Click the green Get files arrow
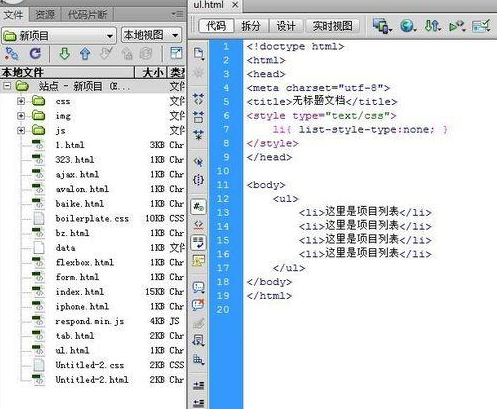The height and width of the screenshot is (409, 497). [x=64, y=53]
